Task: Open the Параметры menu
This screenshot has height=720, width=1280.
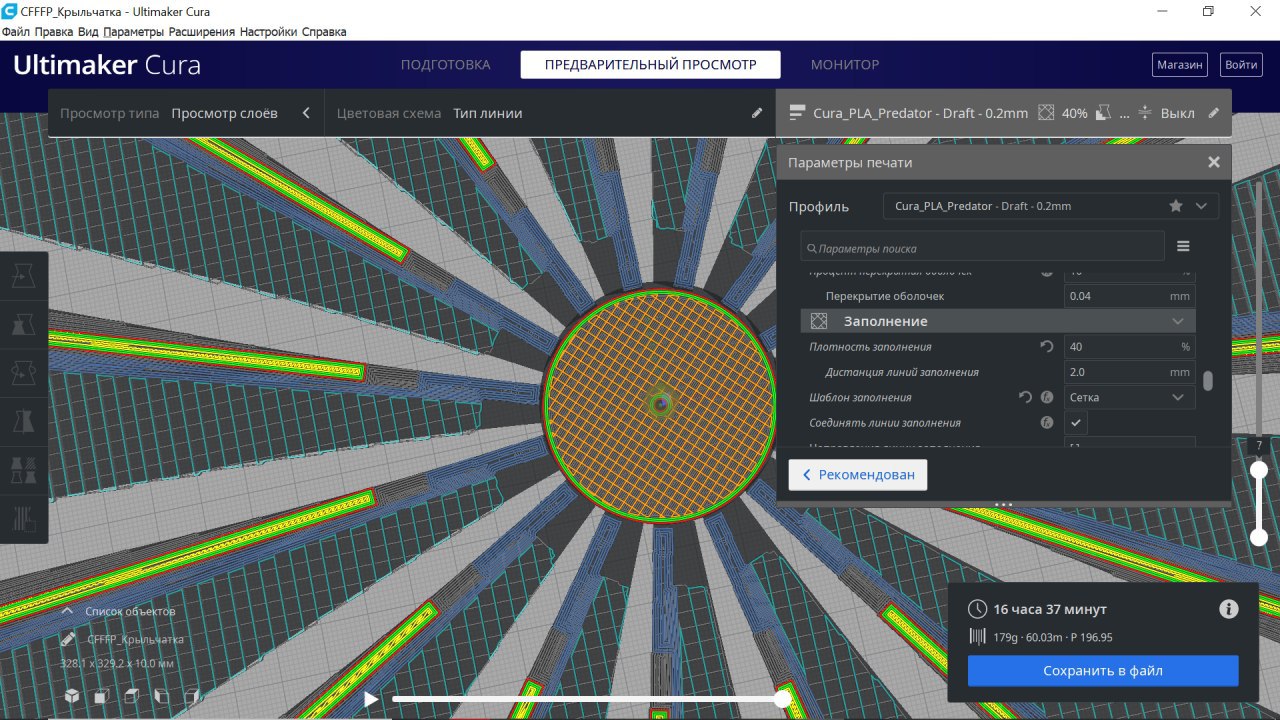Action: [x=134, y=32]
